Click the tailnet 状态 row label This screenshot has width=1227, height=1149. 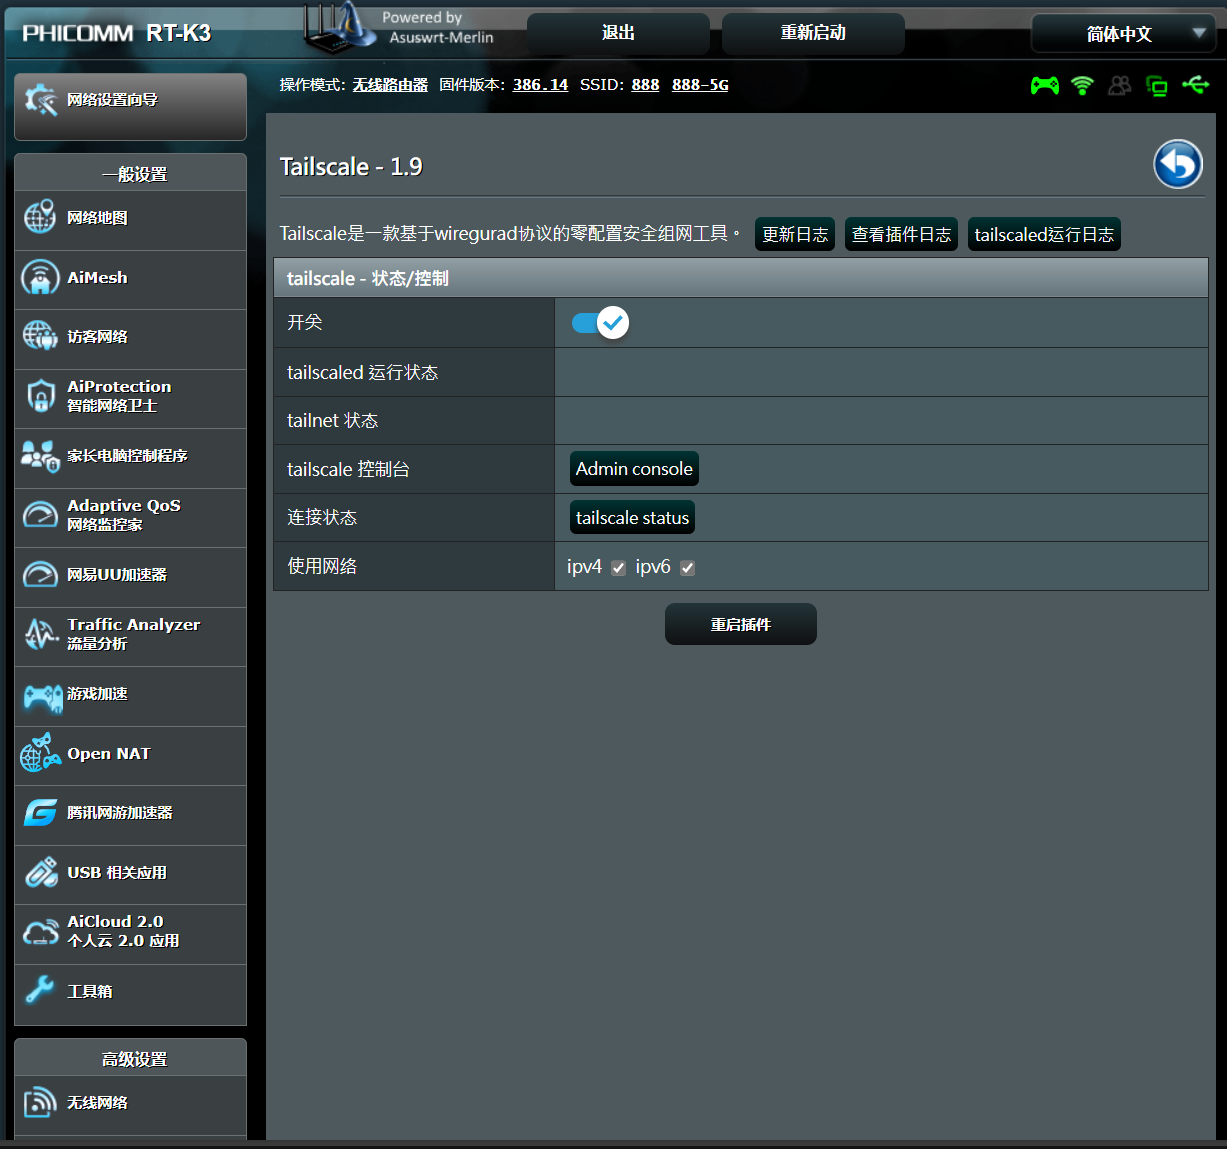(x=332, y=421)
